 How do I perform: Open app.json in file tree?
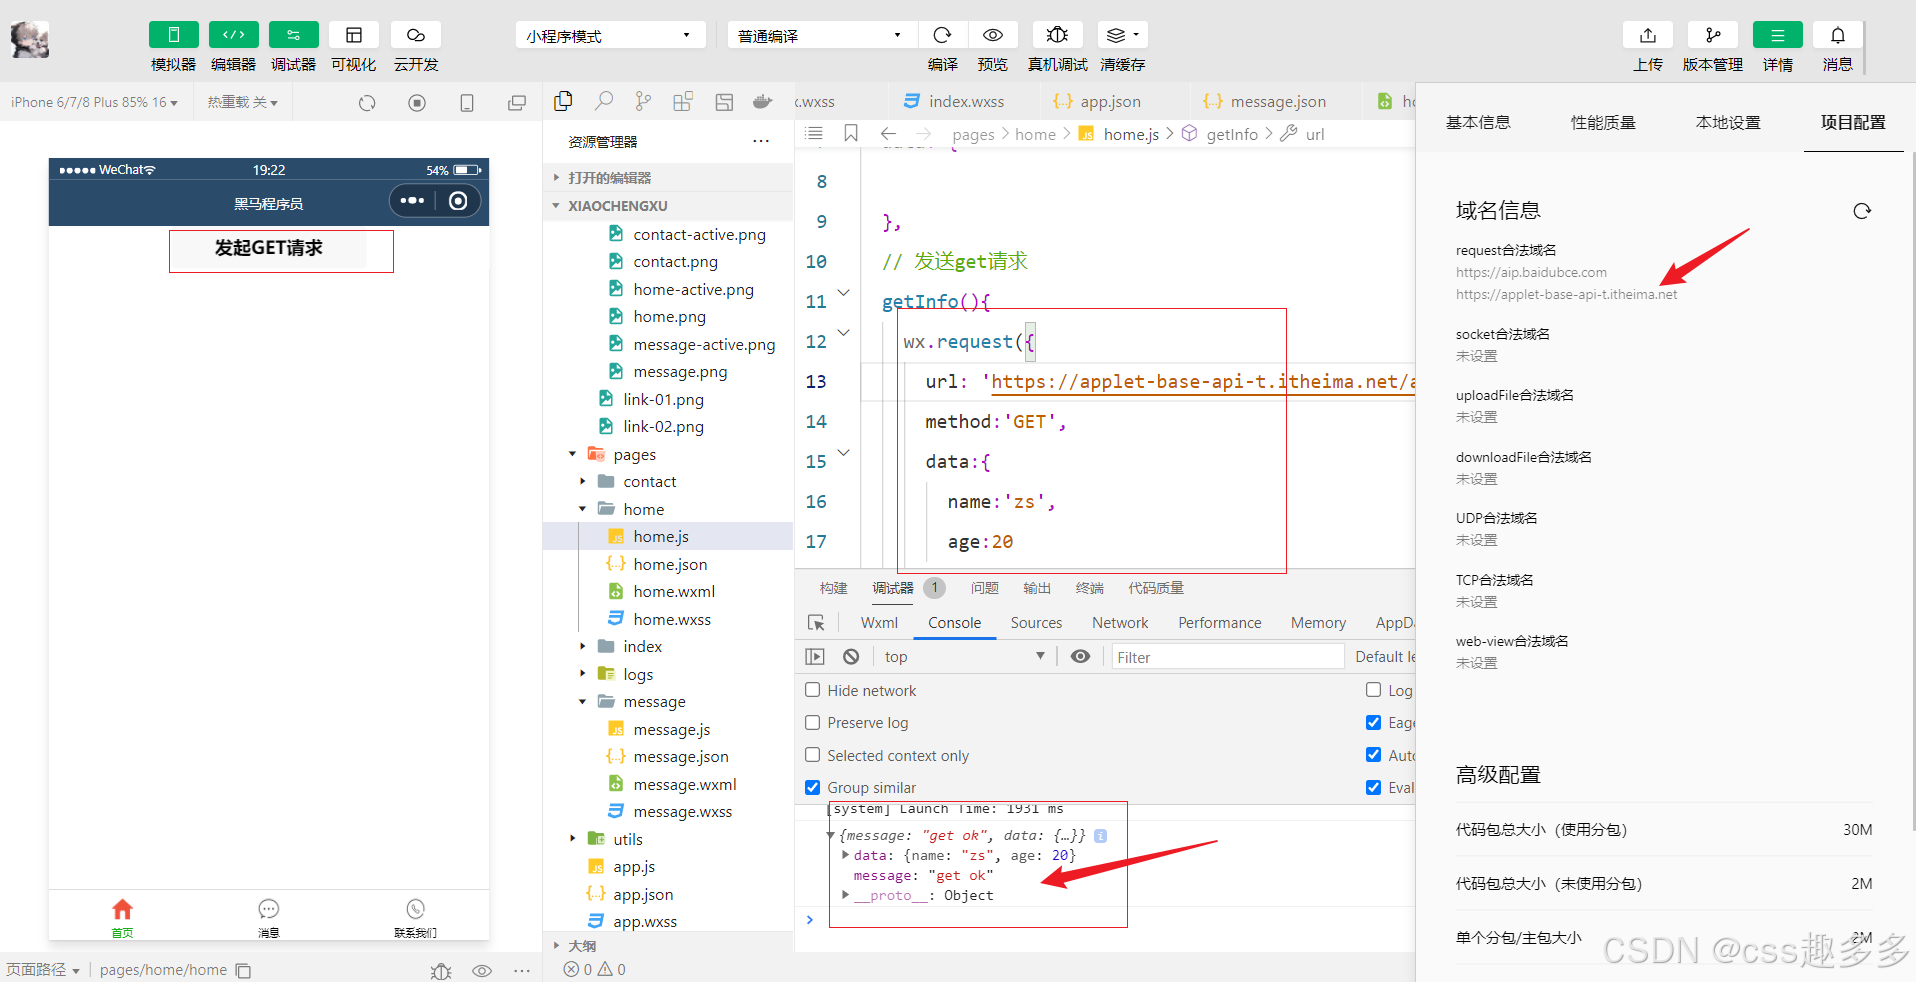pyautogui.click(x=668, y=894)
